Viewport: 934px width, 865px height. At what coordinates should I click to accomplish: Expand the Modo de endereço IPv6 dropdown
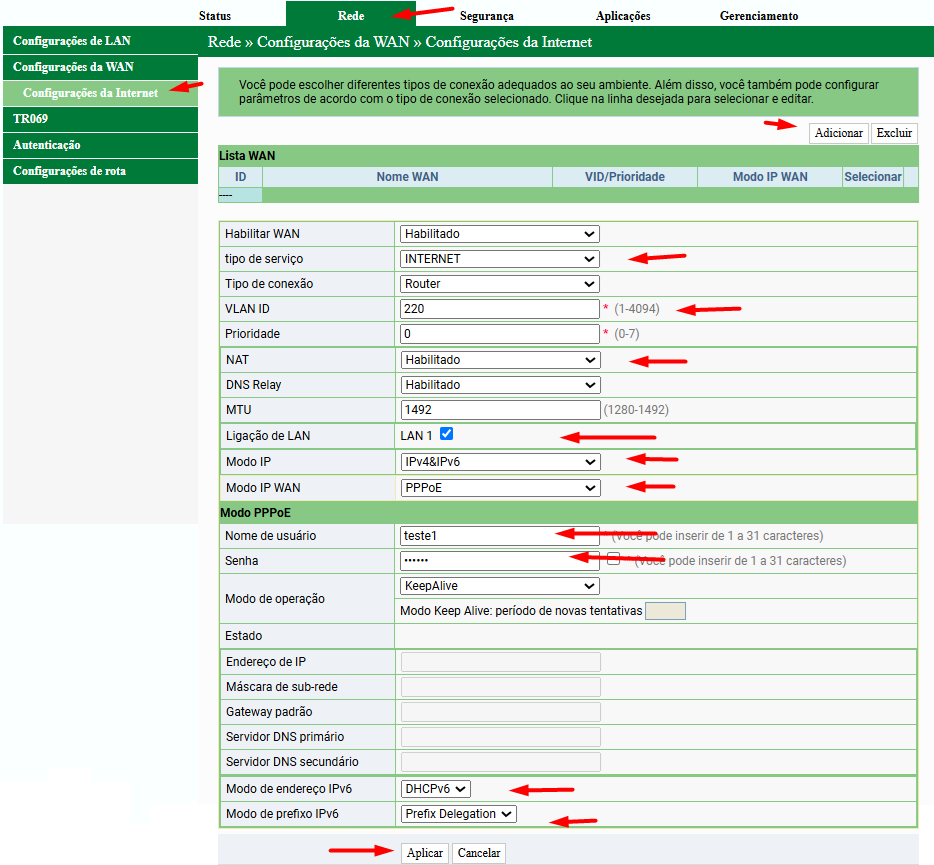(x=435, y=789)
